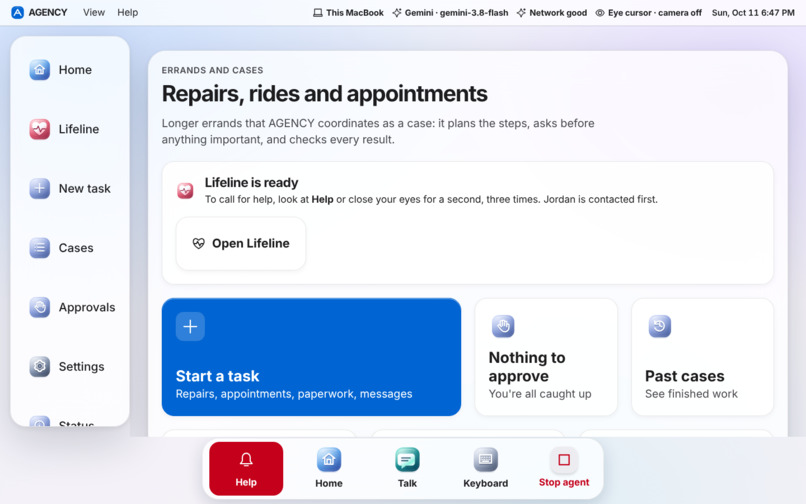This screenshot has height=504, width=806.
Task: Click the Settings gear icon in sidebar
Action: [40, 367]
